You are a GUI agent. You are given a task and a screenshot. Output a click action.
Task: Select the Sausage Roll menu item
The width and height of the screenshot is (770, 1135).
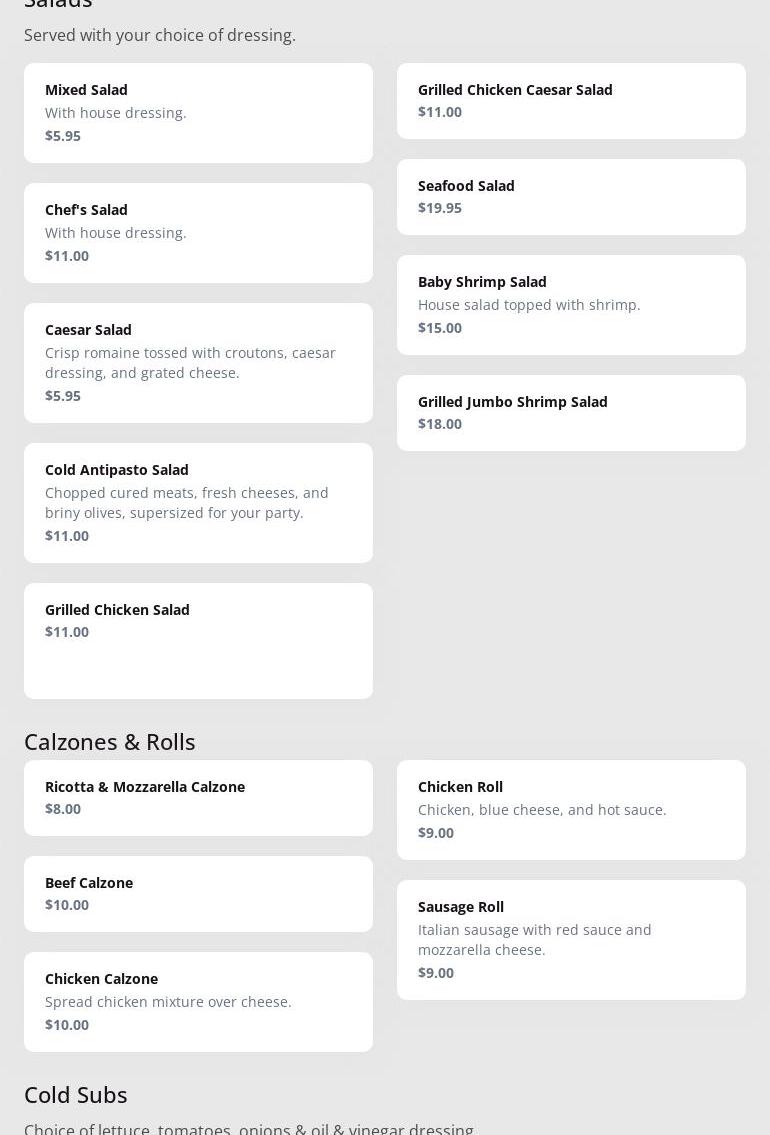pos(571,939)
